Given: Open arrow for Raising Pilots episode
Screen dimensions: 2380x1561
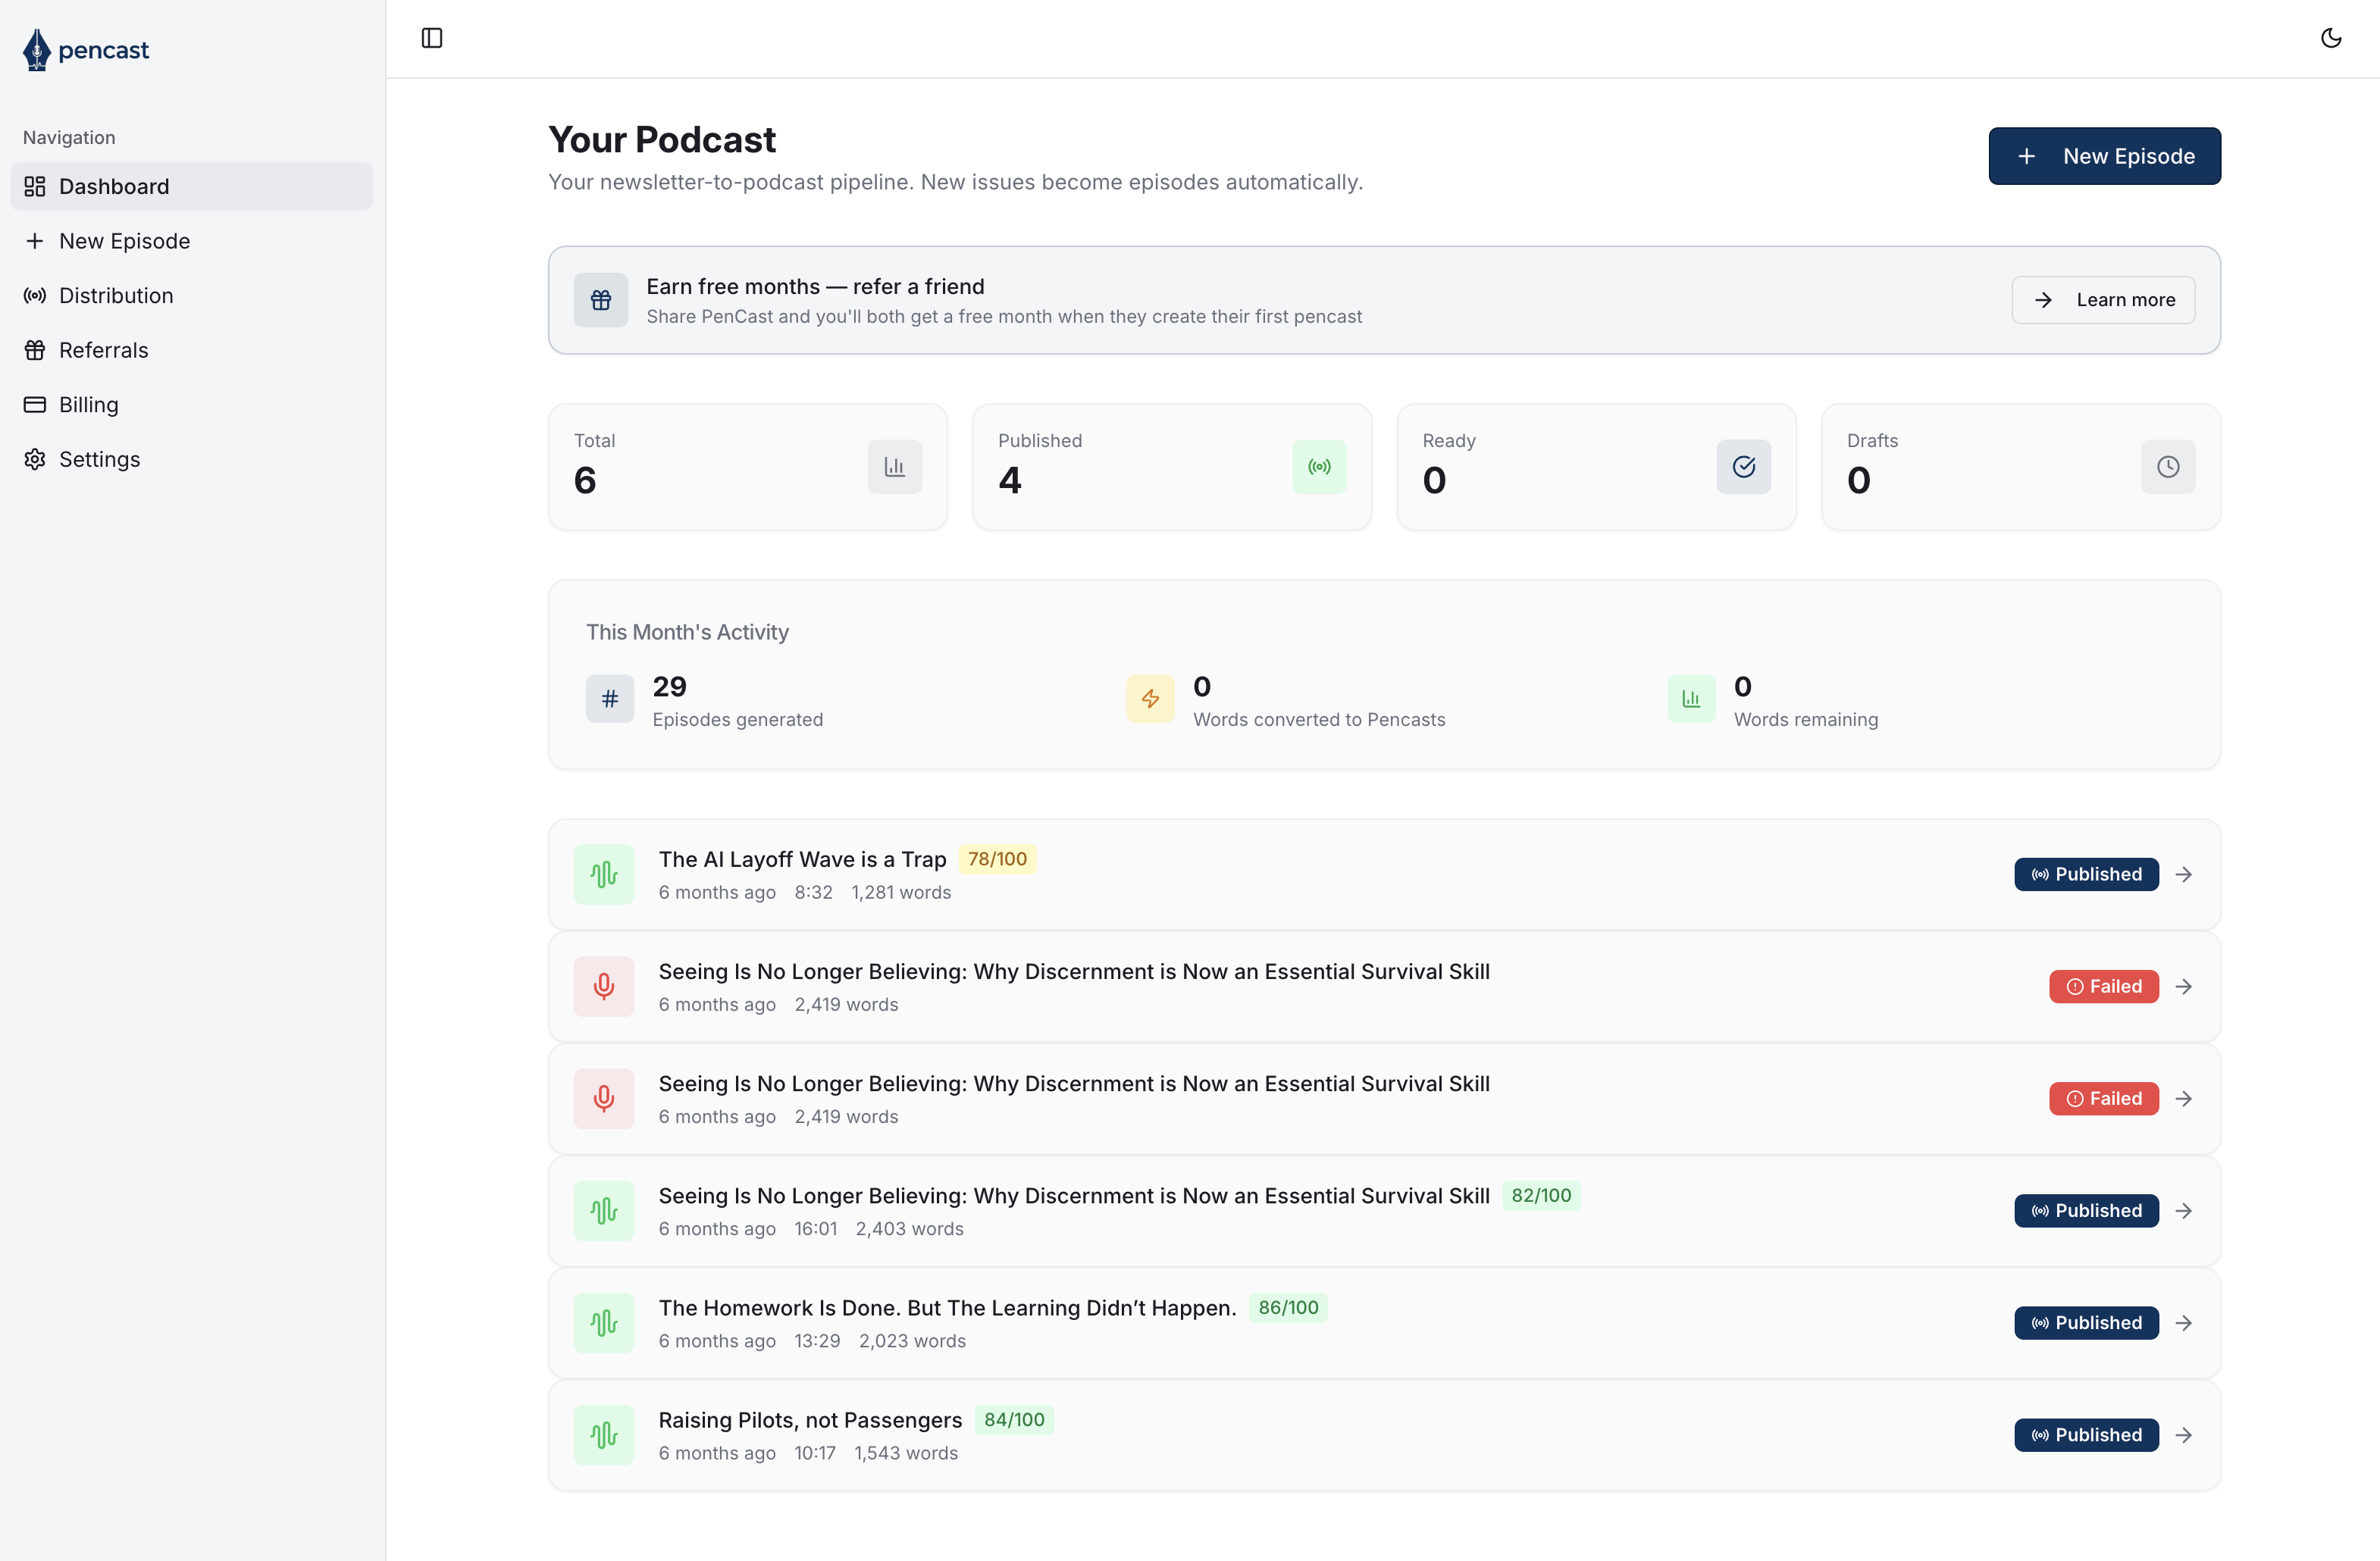Looking at the screenshot, I should [x=2184, y=1435].
